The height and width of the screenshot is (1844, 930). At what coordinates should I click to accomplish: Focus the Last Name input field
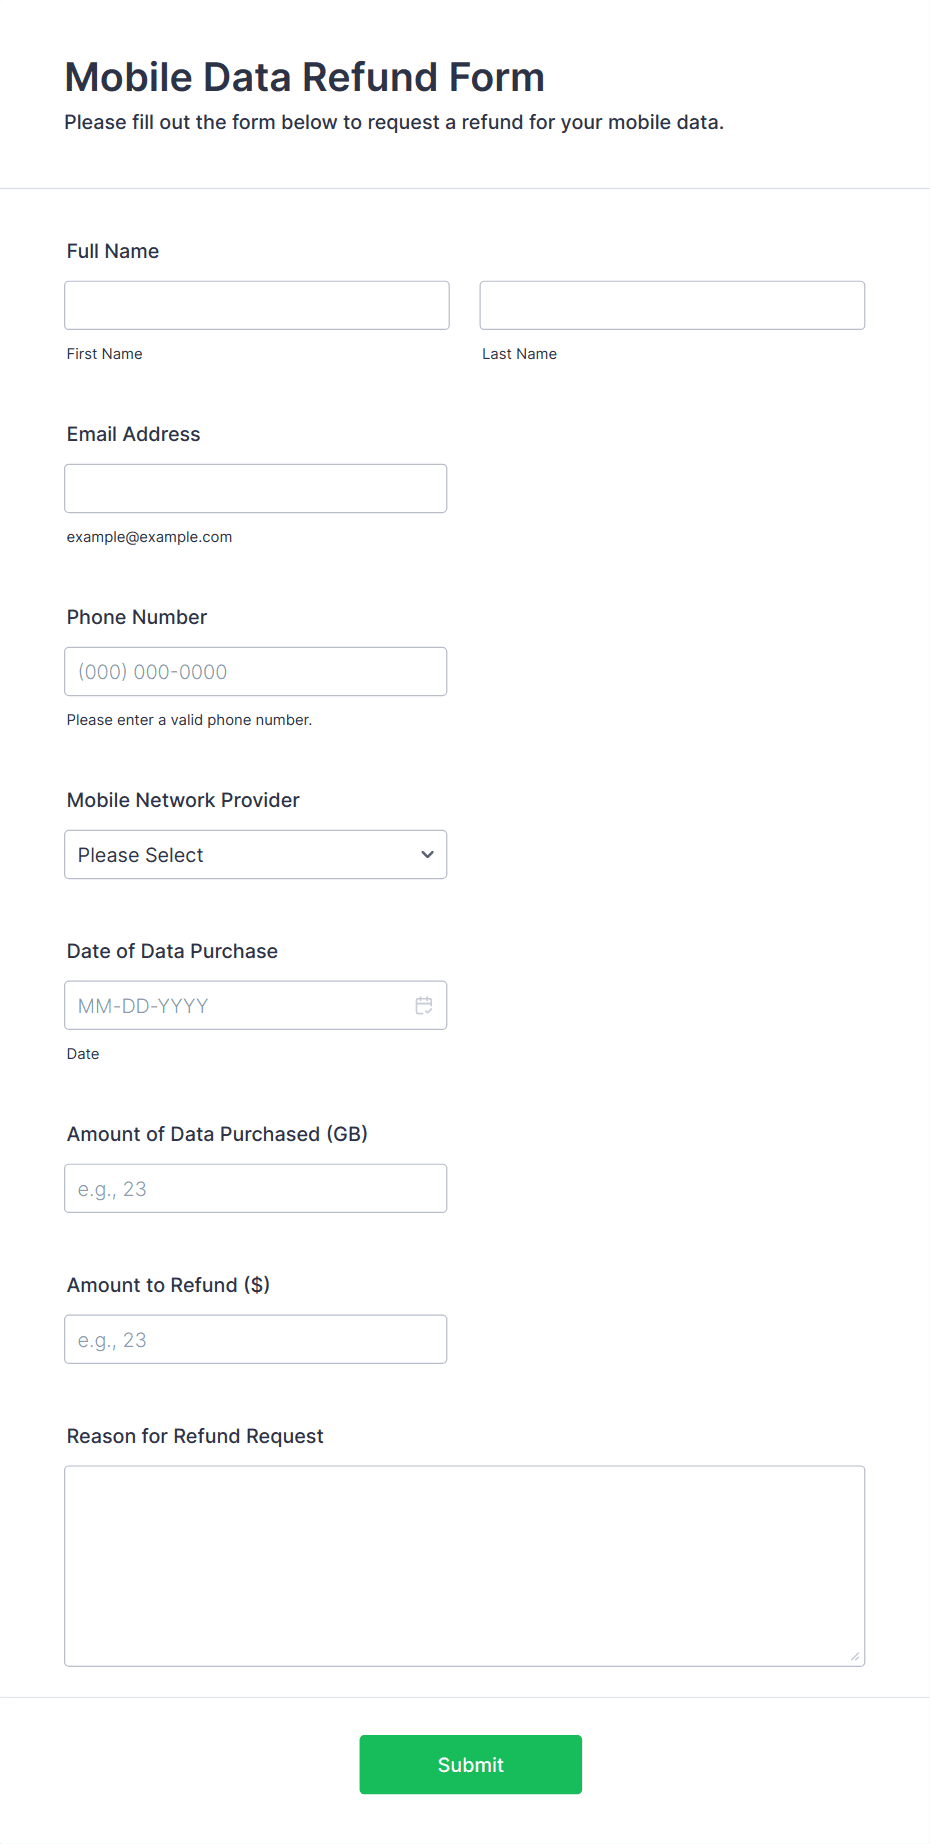pos(672,305)
